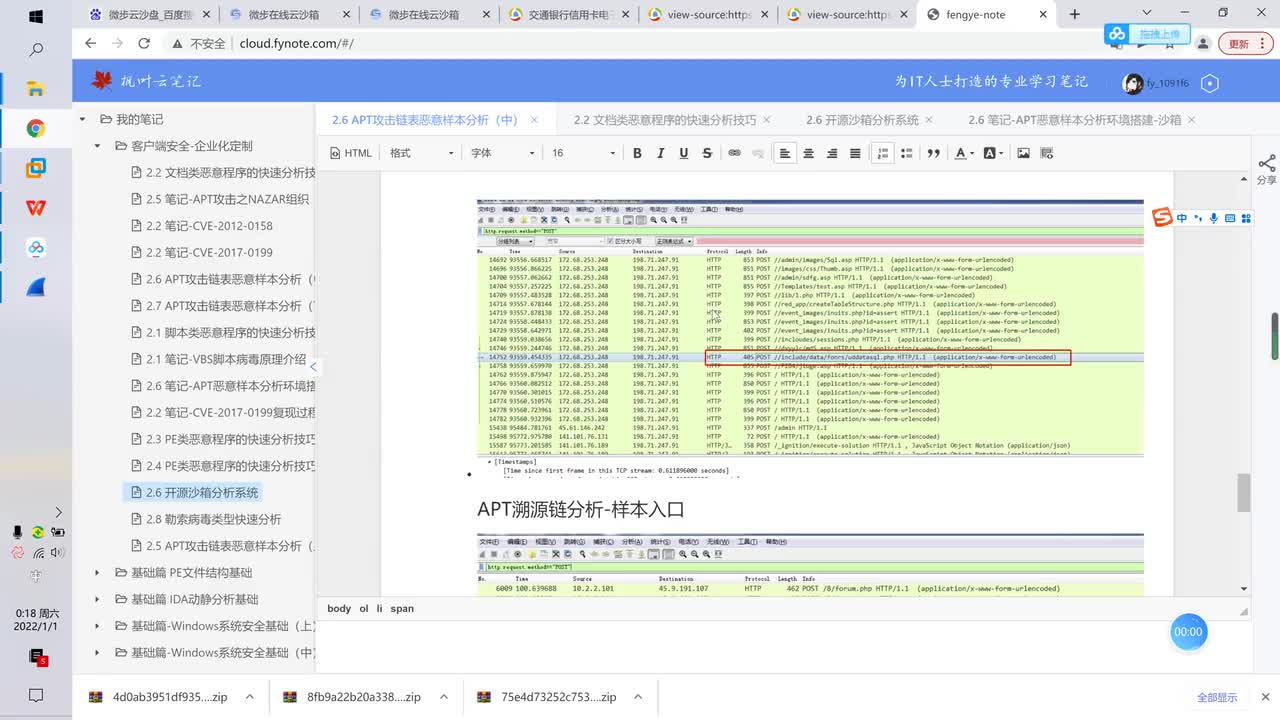Select the 2.6 开源沙箱分析系统 tree note
Viewport: 1280px width, 720px height.
(202, 492)
